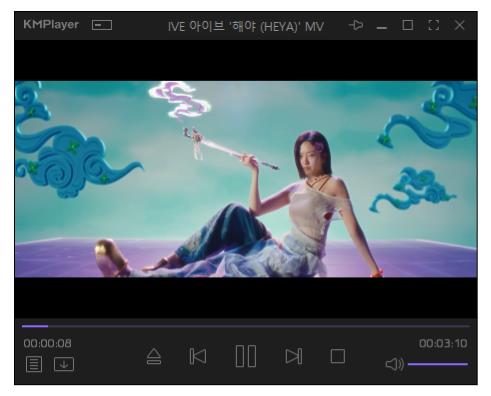Mute the audio with speaker icon
Viewport: 491px width, 396px height.
395,364
